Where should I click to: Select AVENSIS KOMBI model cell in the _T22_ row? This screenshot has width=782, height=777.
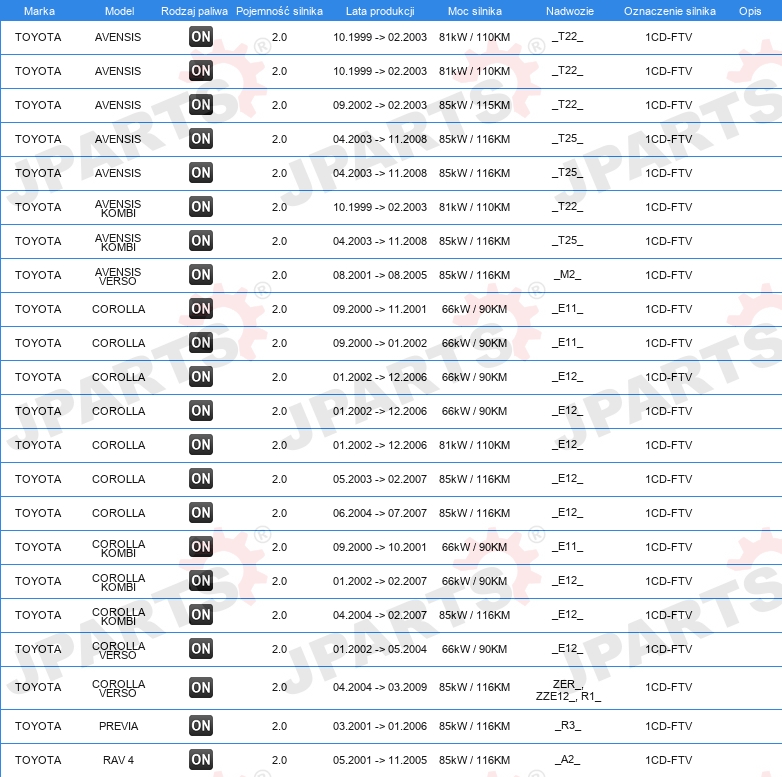(x=118, y=208)
